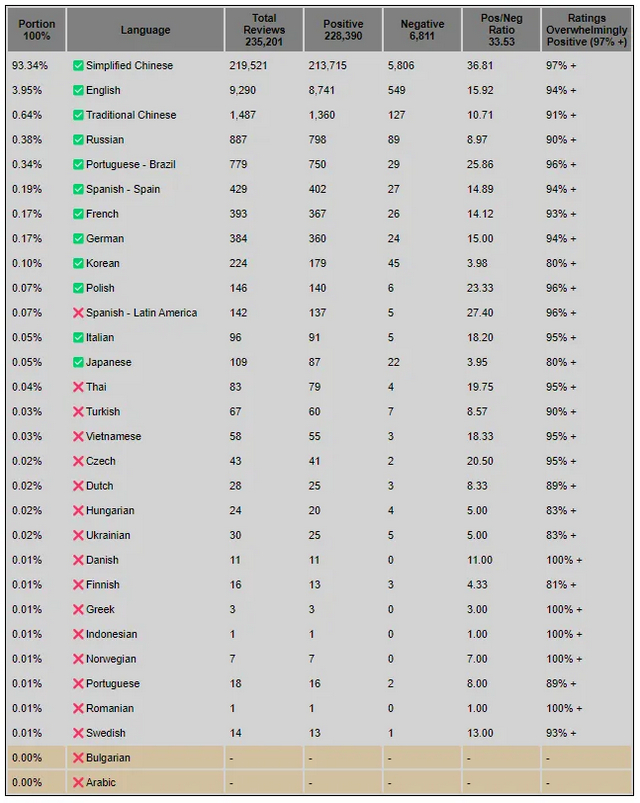Click the Ratings Overwhelmingly Positive header
Viewport: 640px width, 803px height.
(x=586, y=30)
